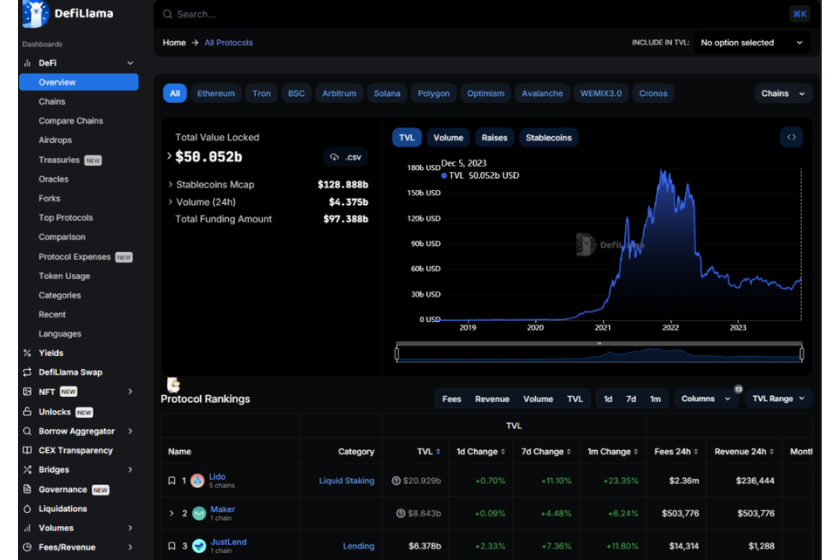840x560 pixels.
Task: Click the Yields percent icon
Action: (27, 353)
